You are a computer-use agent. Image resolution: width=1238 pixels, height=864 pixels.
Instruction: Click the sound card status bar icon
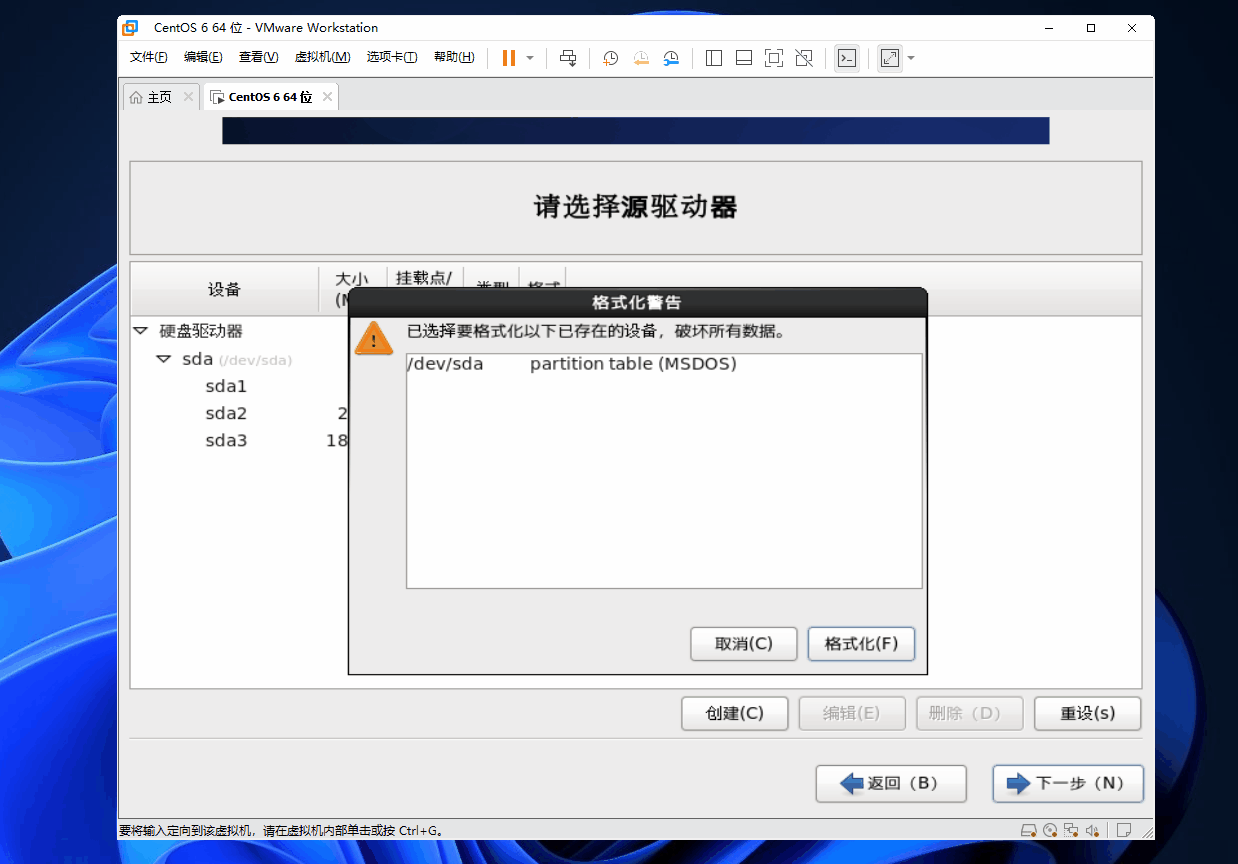click(x=1094, y=830)
